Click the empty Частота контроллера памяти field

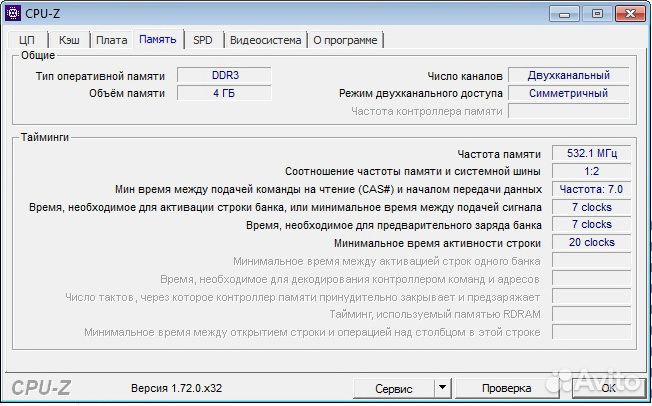569,111
